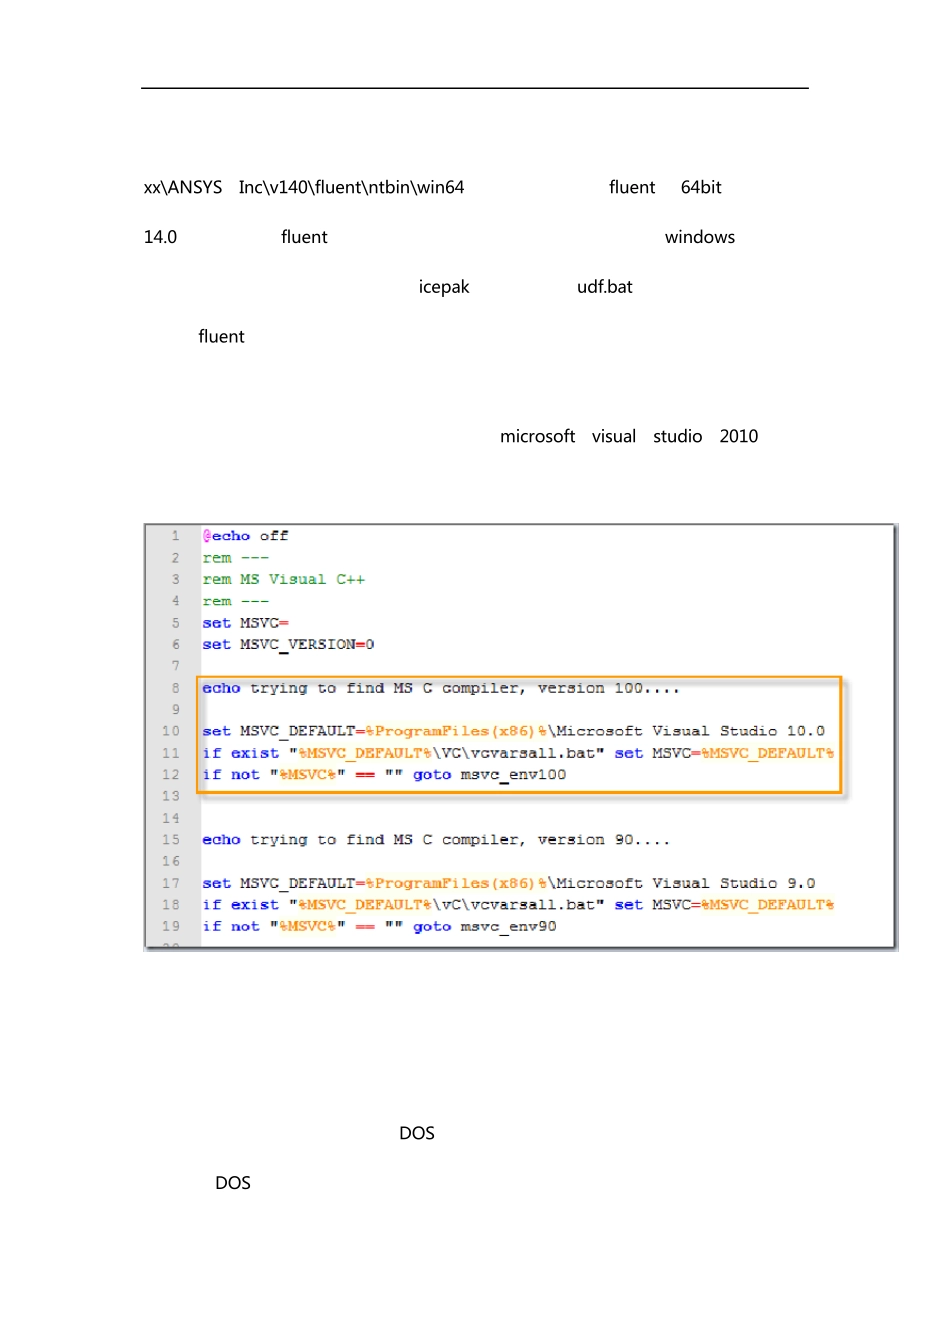Click line number 8 in code gutter

tap(175, 688)
